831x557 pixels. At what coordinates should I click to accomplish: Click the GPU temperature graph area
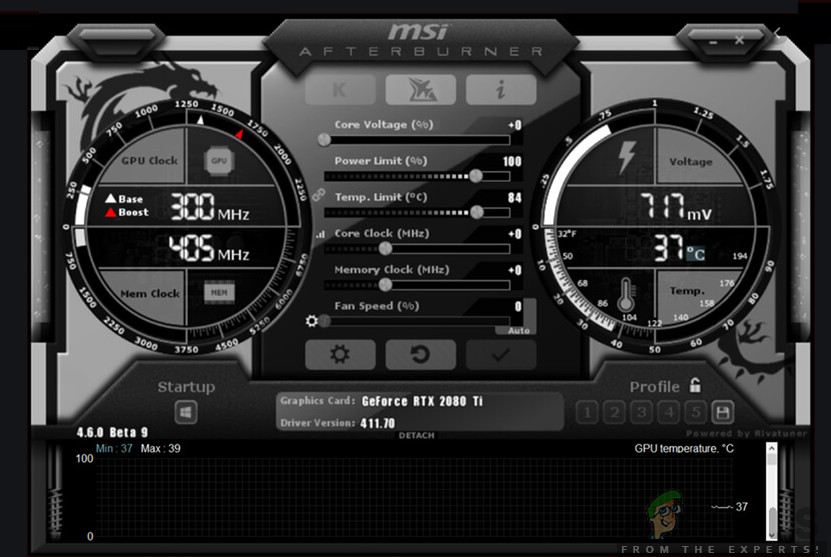(x=413, y=498)
